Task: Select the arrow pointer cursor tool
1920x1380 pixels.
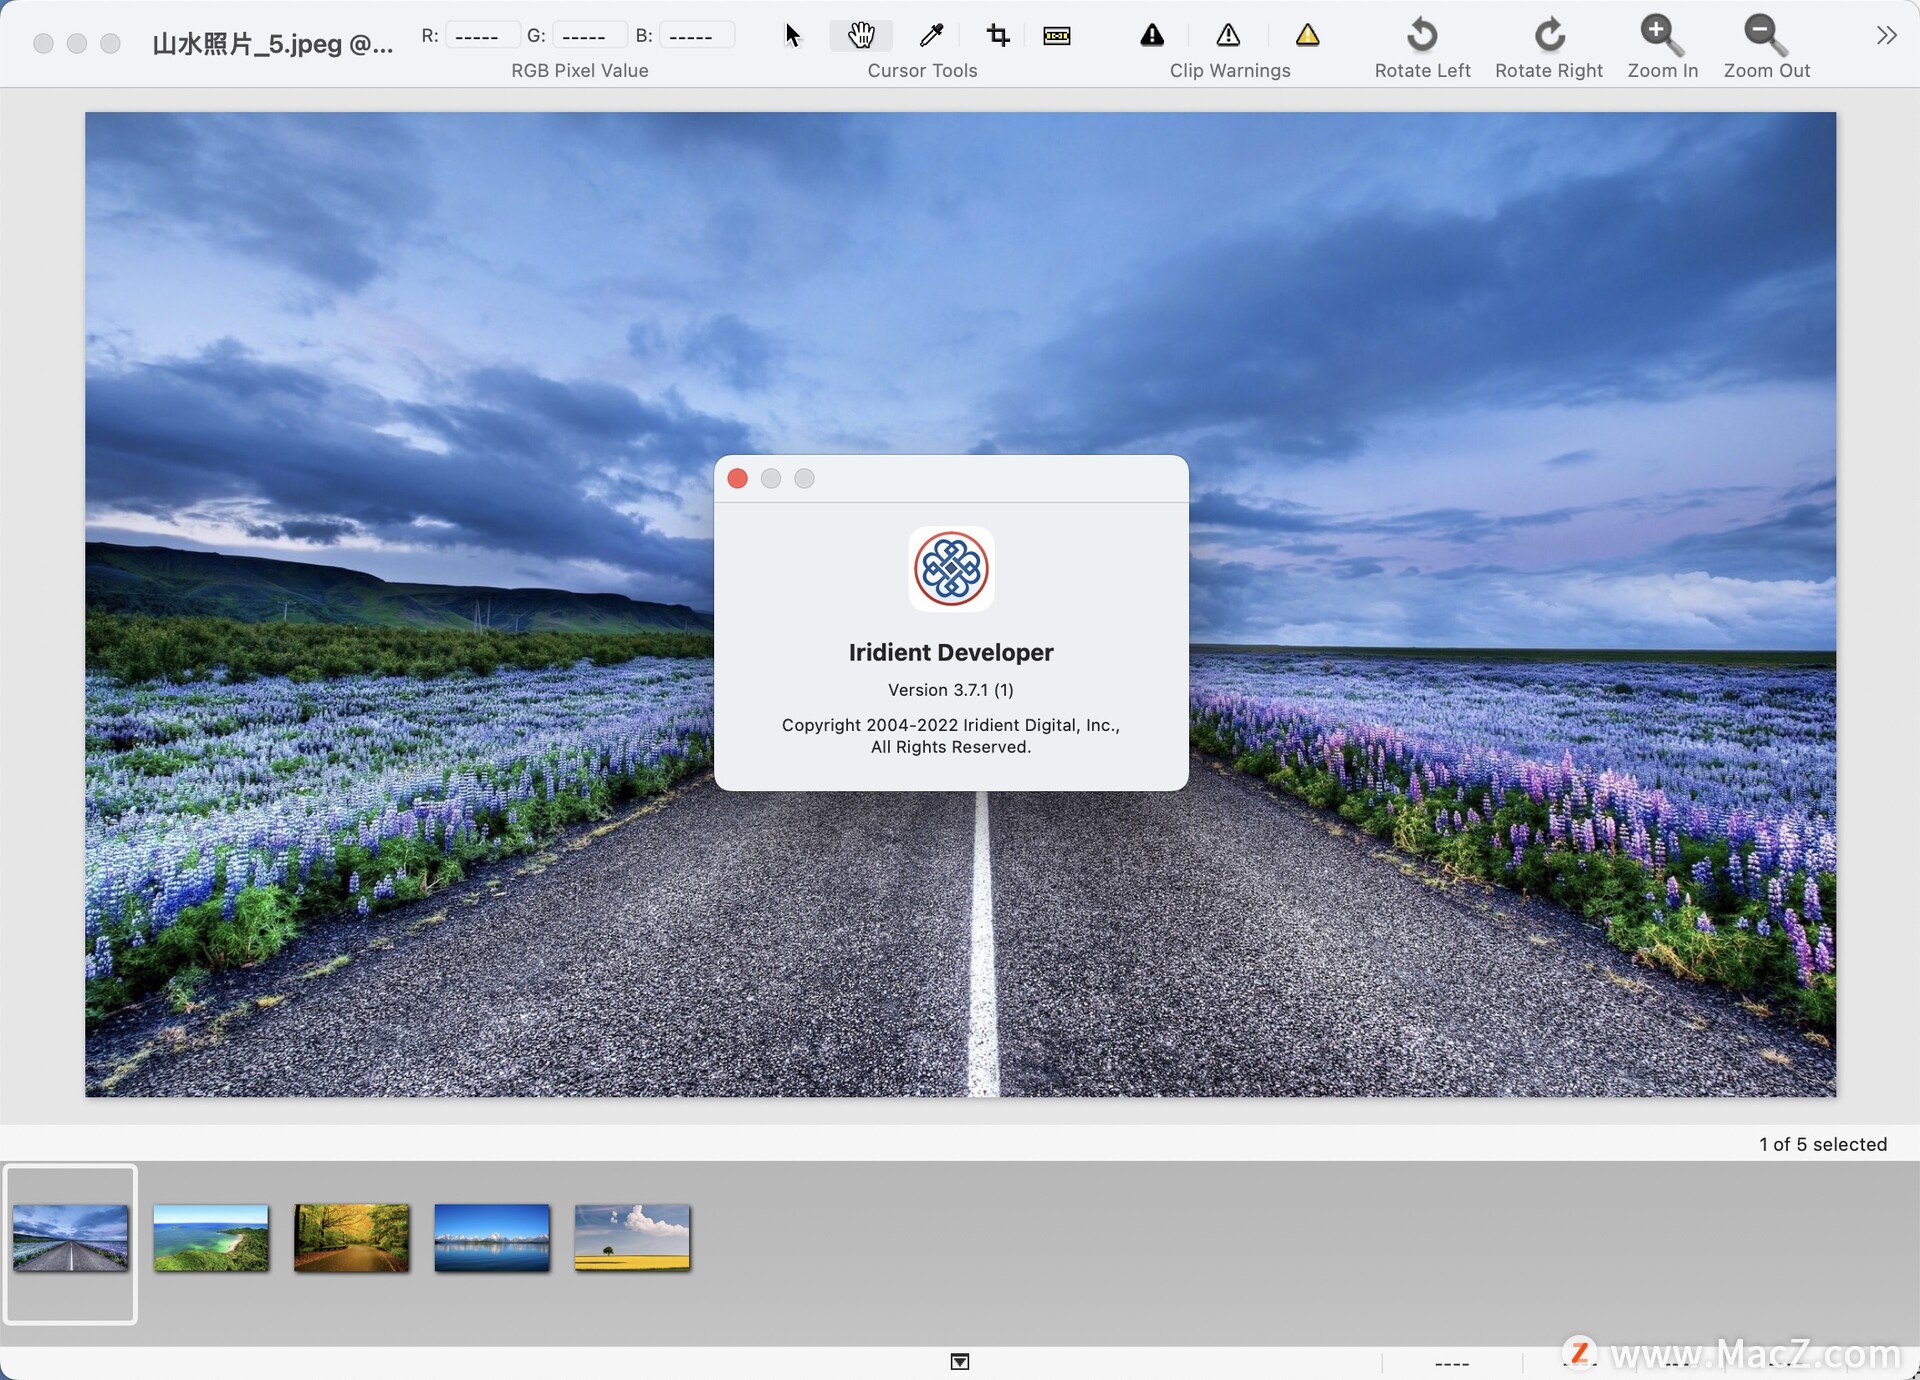Action: point(793,36)
